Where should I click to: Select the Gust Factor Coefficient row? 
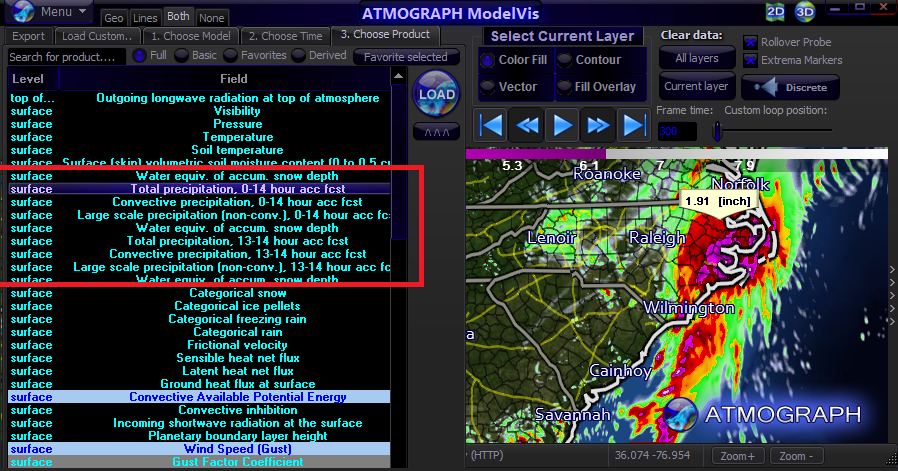tap(199, 462)
